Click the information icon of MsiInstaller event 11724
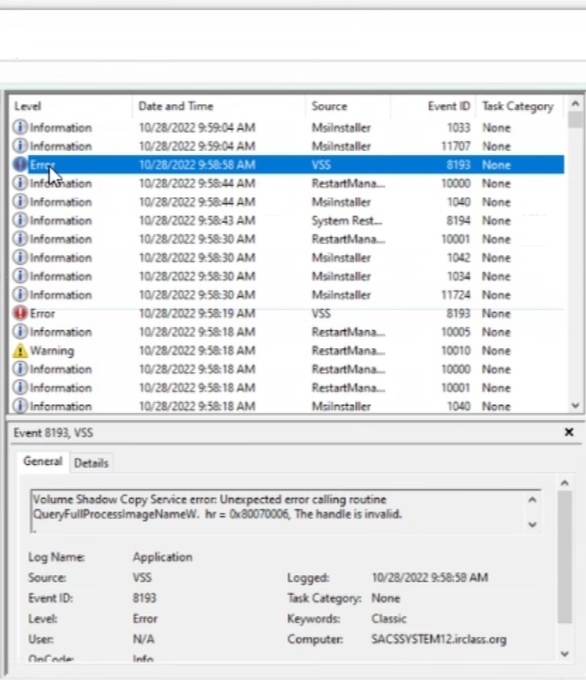586x680 pixels. point(20,295)
